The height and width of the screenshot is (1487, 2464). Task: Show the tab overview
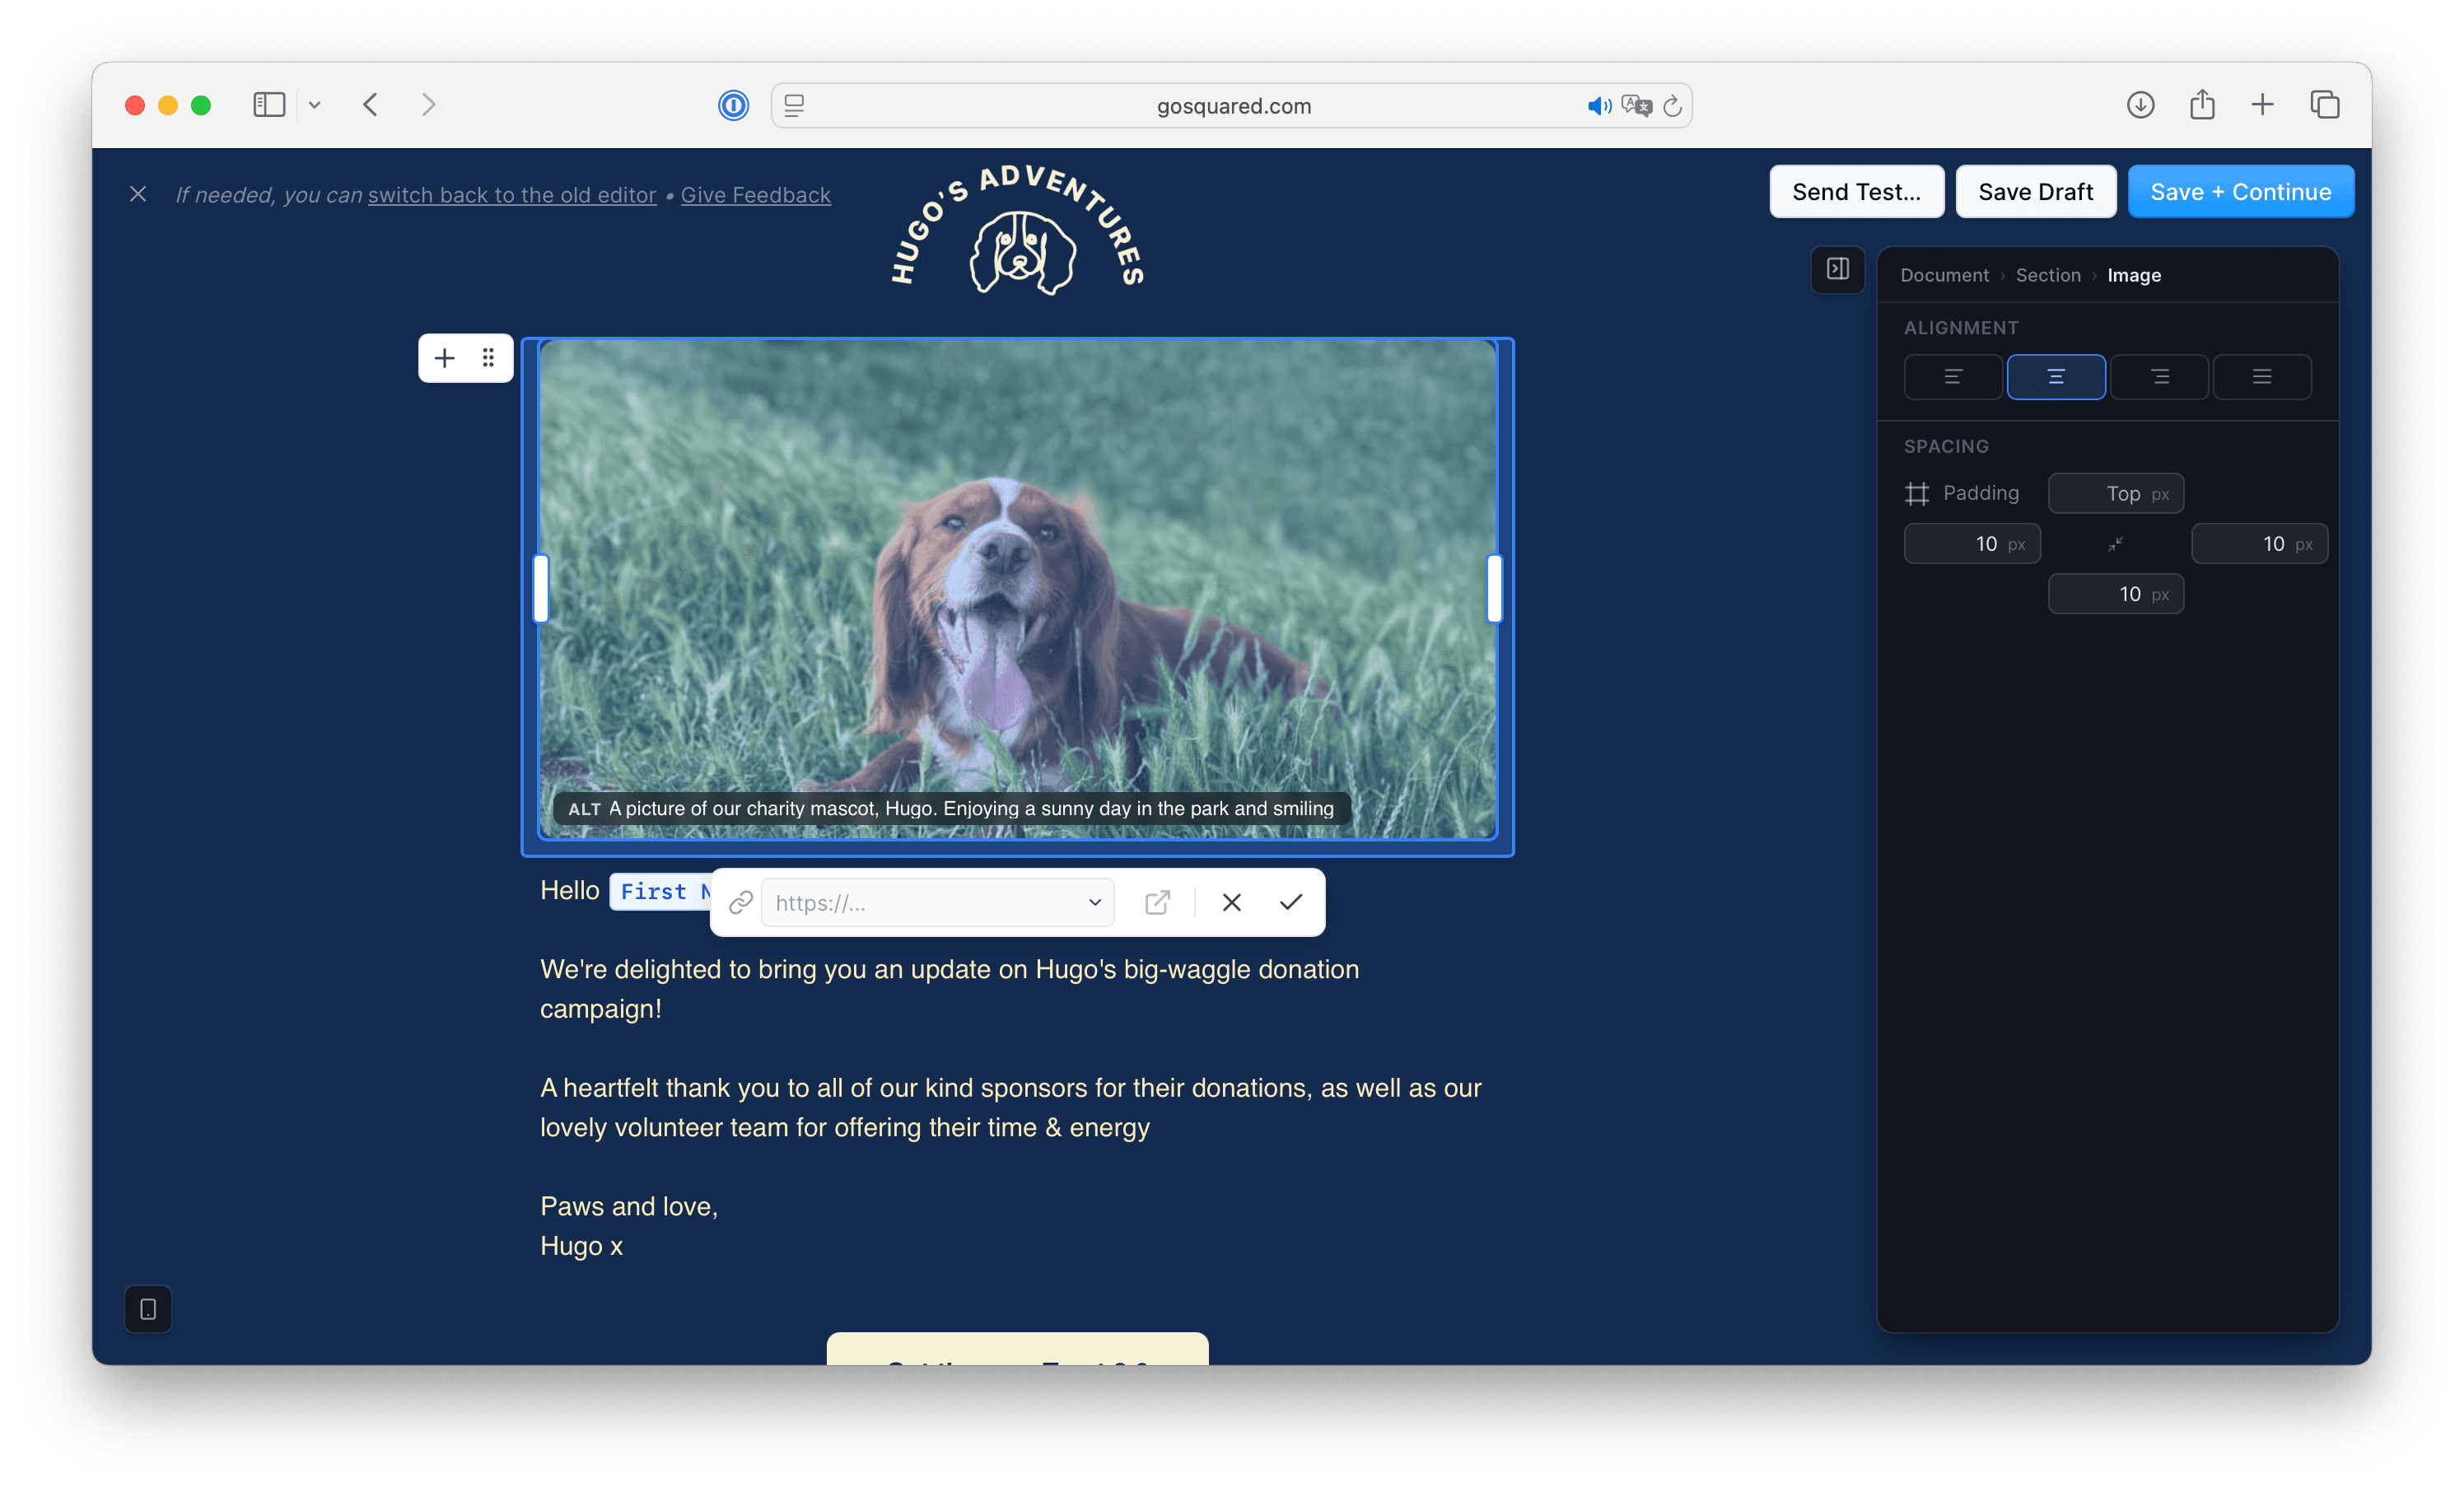(x=2325, y=105)
